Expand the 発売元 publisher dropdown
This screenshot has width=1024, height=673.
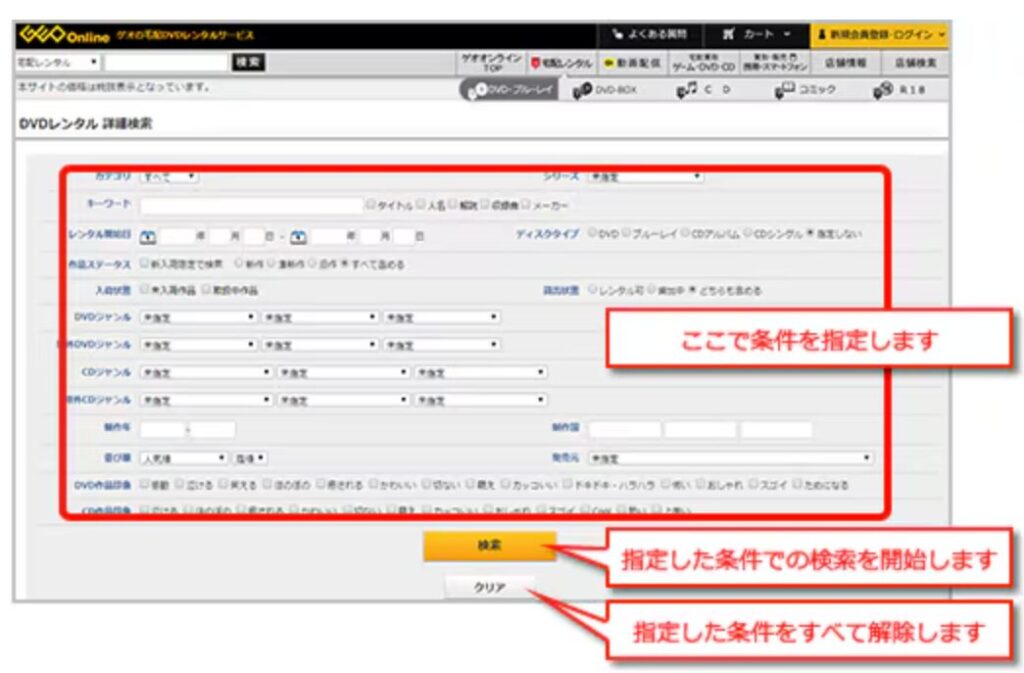point(730,458)
